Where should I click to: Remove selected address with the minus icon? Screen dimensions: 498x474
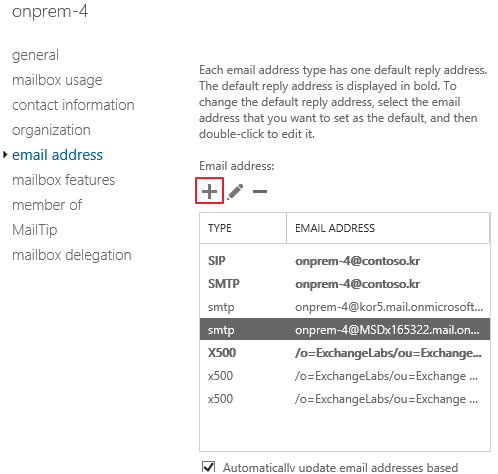click(x=260, y=191)
